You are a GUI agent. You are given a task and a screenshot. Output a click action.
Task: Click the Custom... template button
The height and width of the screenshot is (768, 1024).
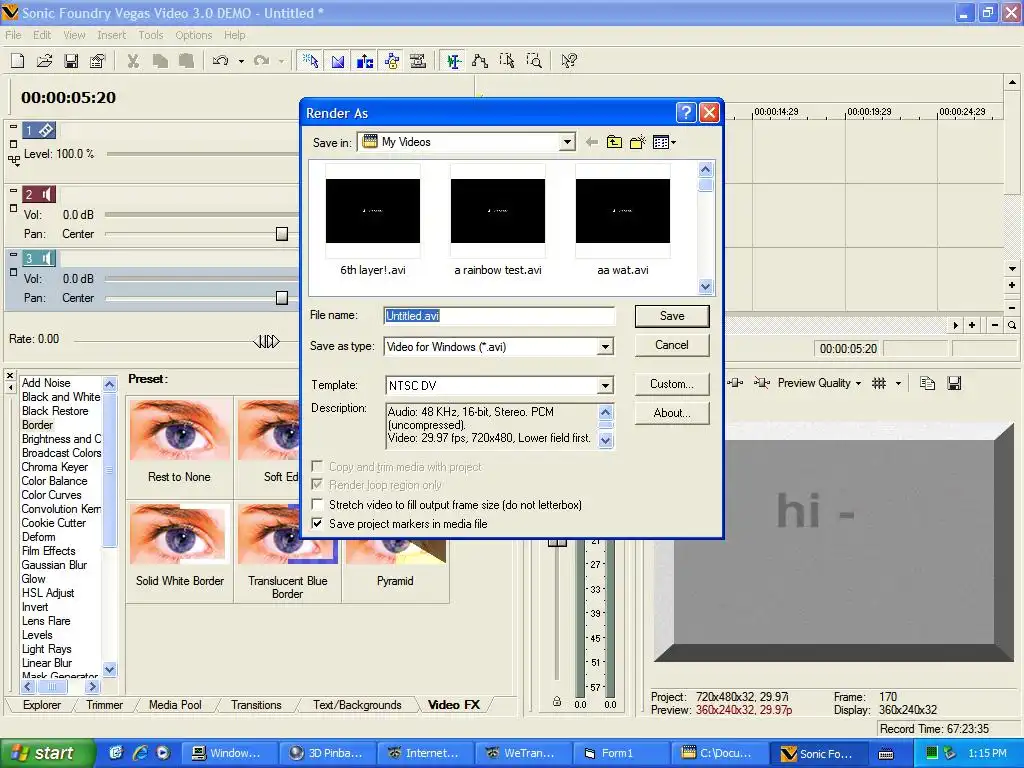pos(672,384)
